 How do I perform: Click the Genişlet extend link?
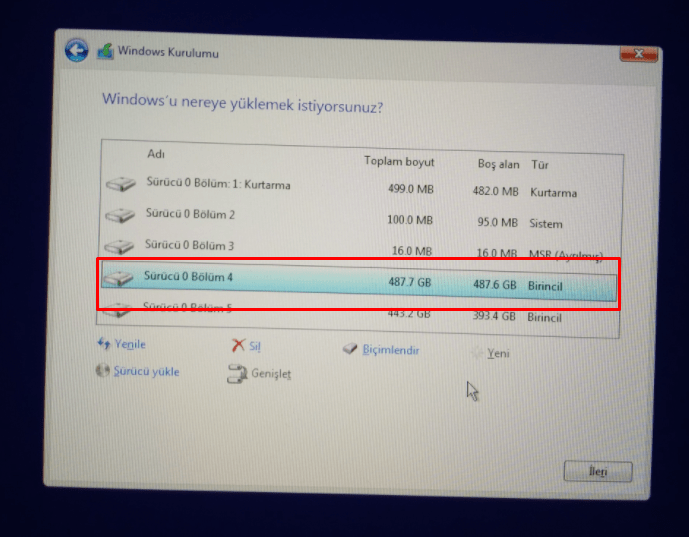pos(271,374)
